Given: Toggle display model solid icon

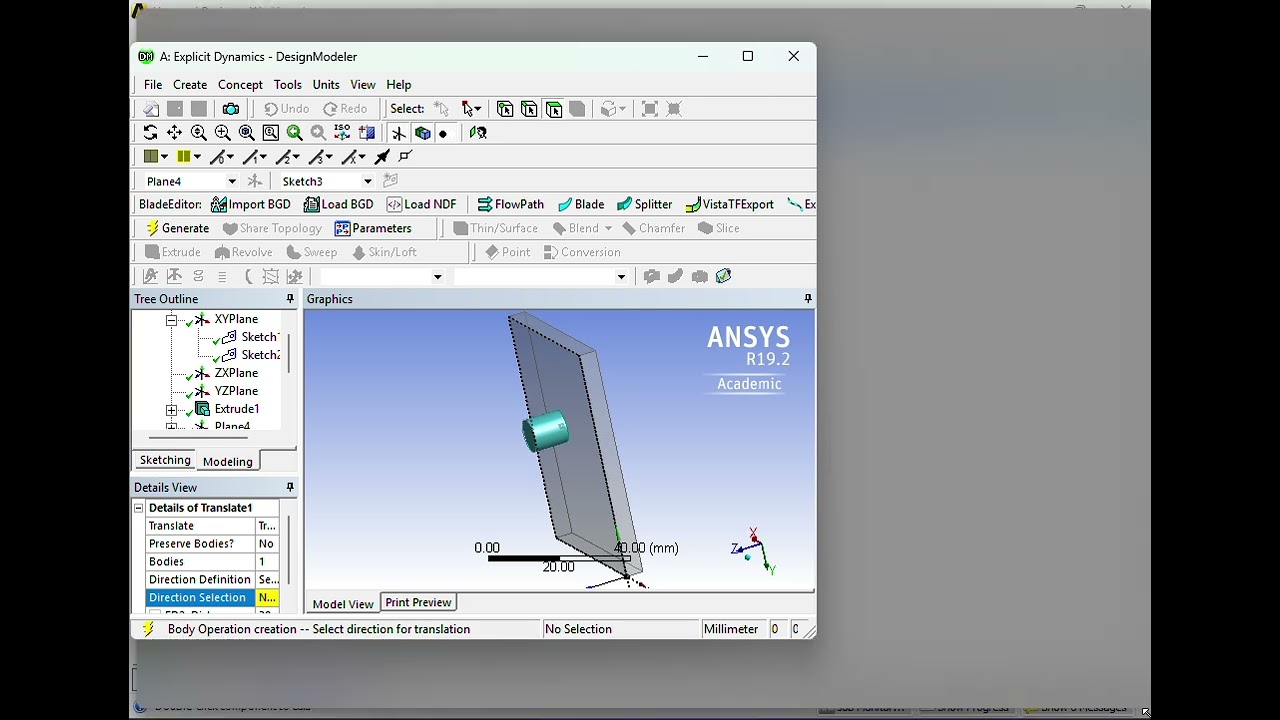Looking at the screenshot, I should coord(422,133).
